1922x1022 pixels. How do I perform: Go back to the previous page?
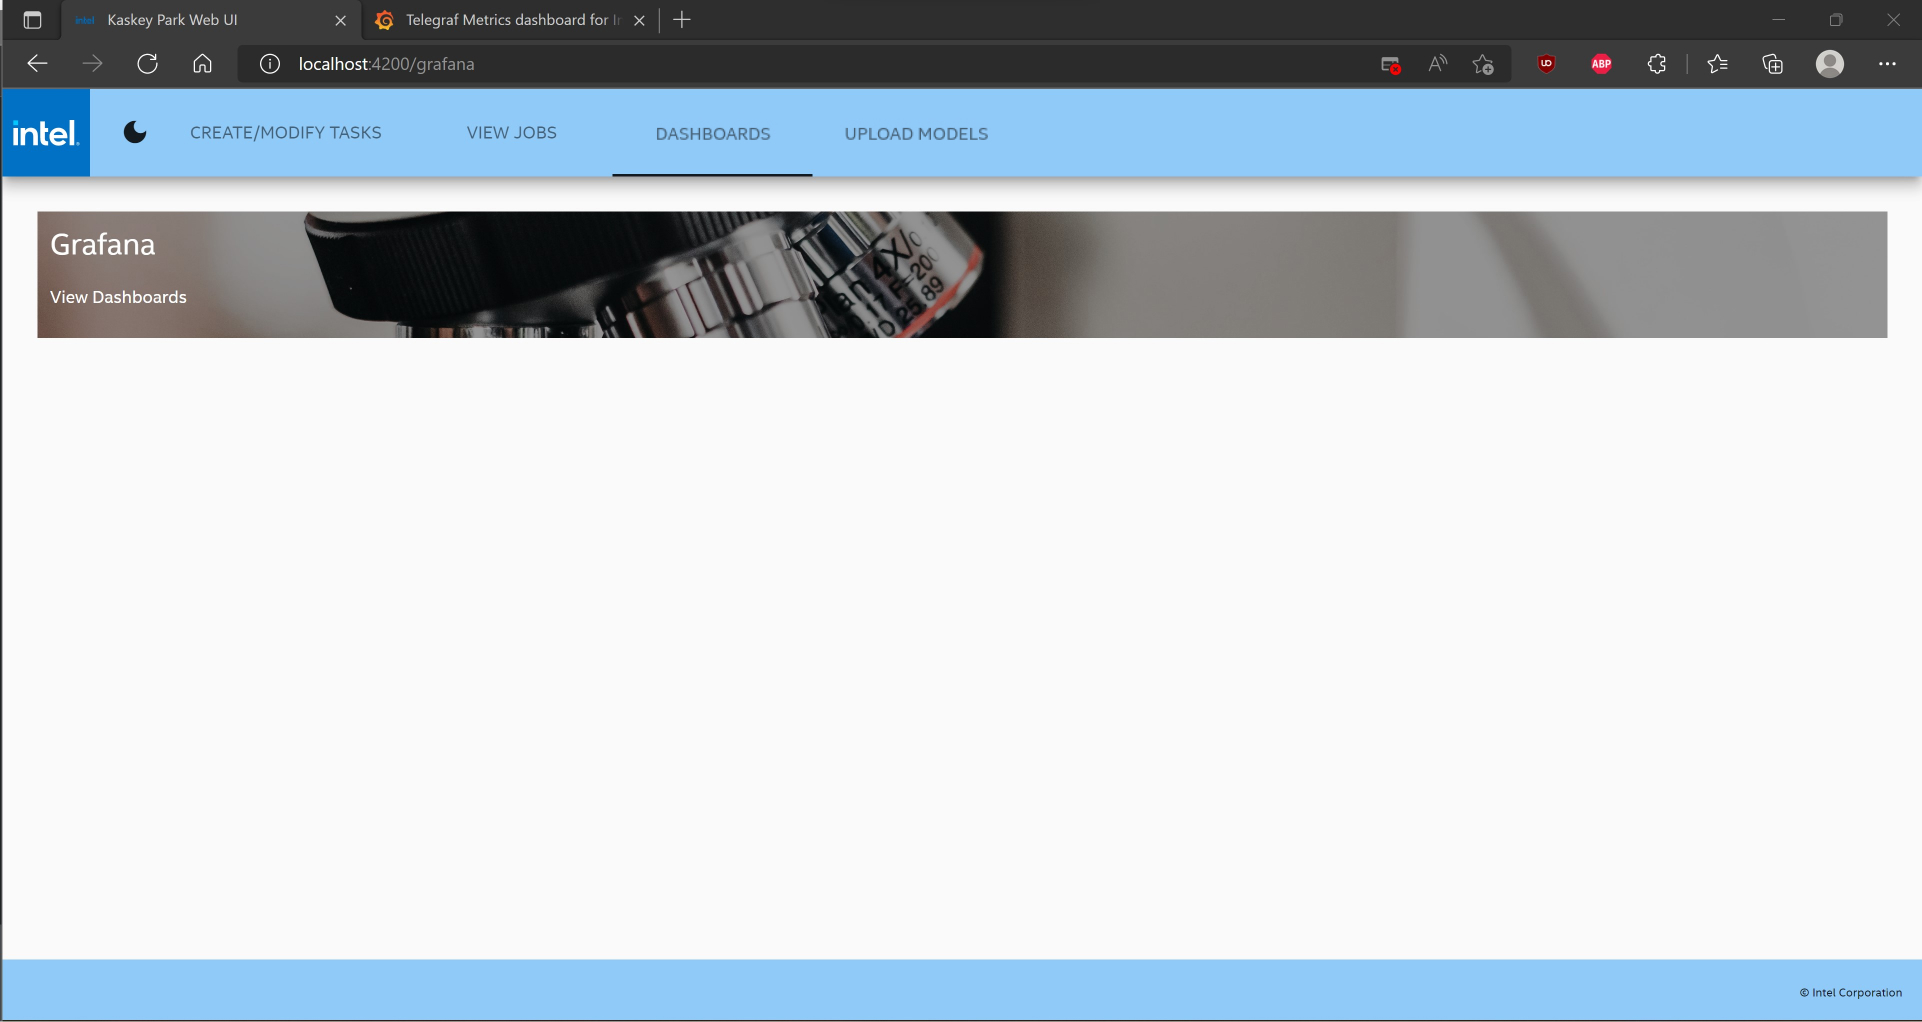(37, 64)
